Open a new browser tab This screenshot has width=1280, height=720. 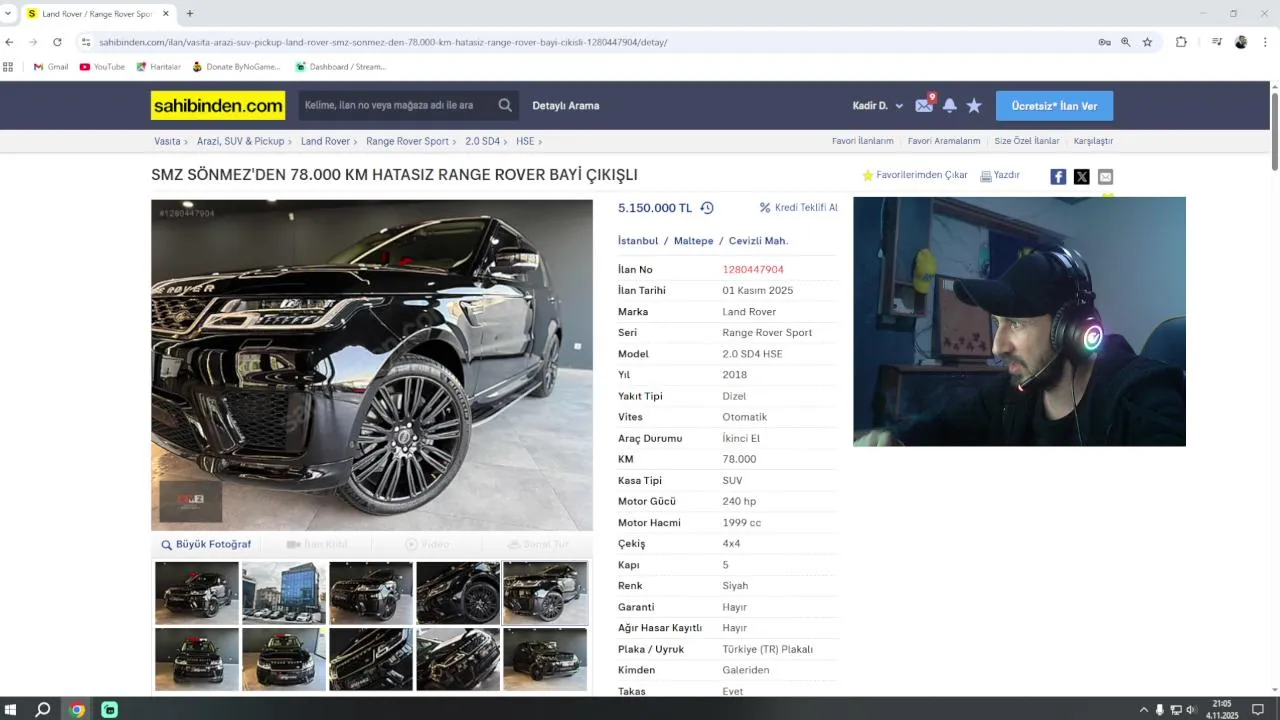click(190, 14)
